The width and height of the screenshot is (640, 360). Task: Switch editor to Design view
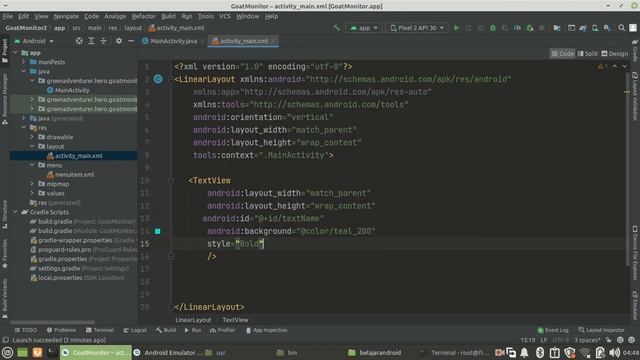[615, 53]
